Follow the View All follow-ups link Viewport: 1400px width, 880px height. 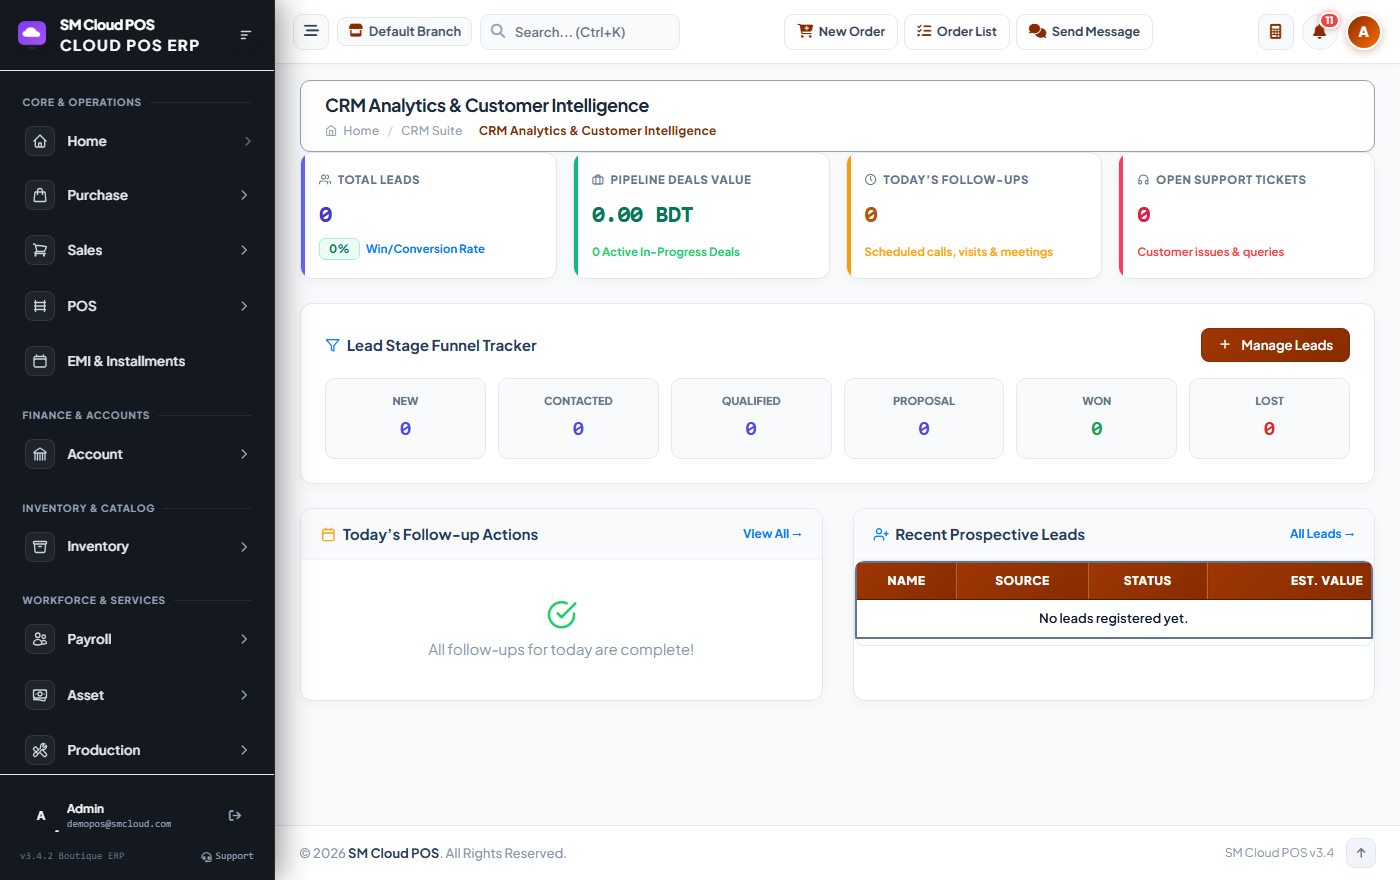click(772, 534)
